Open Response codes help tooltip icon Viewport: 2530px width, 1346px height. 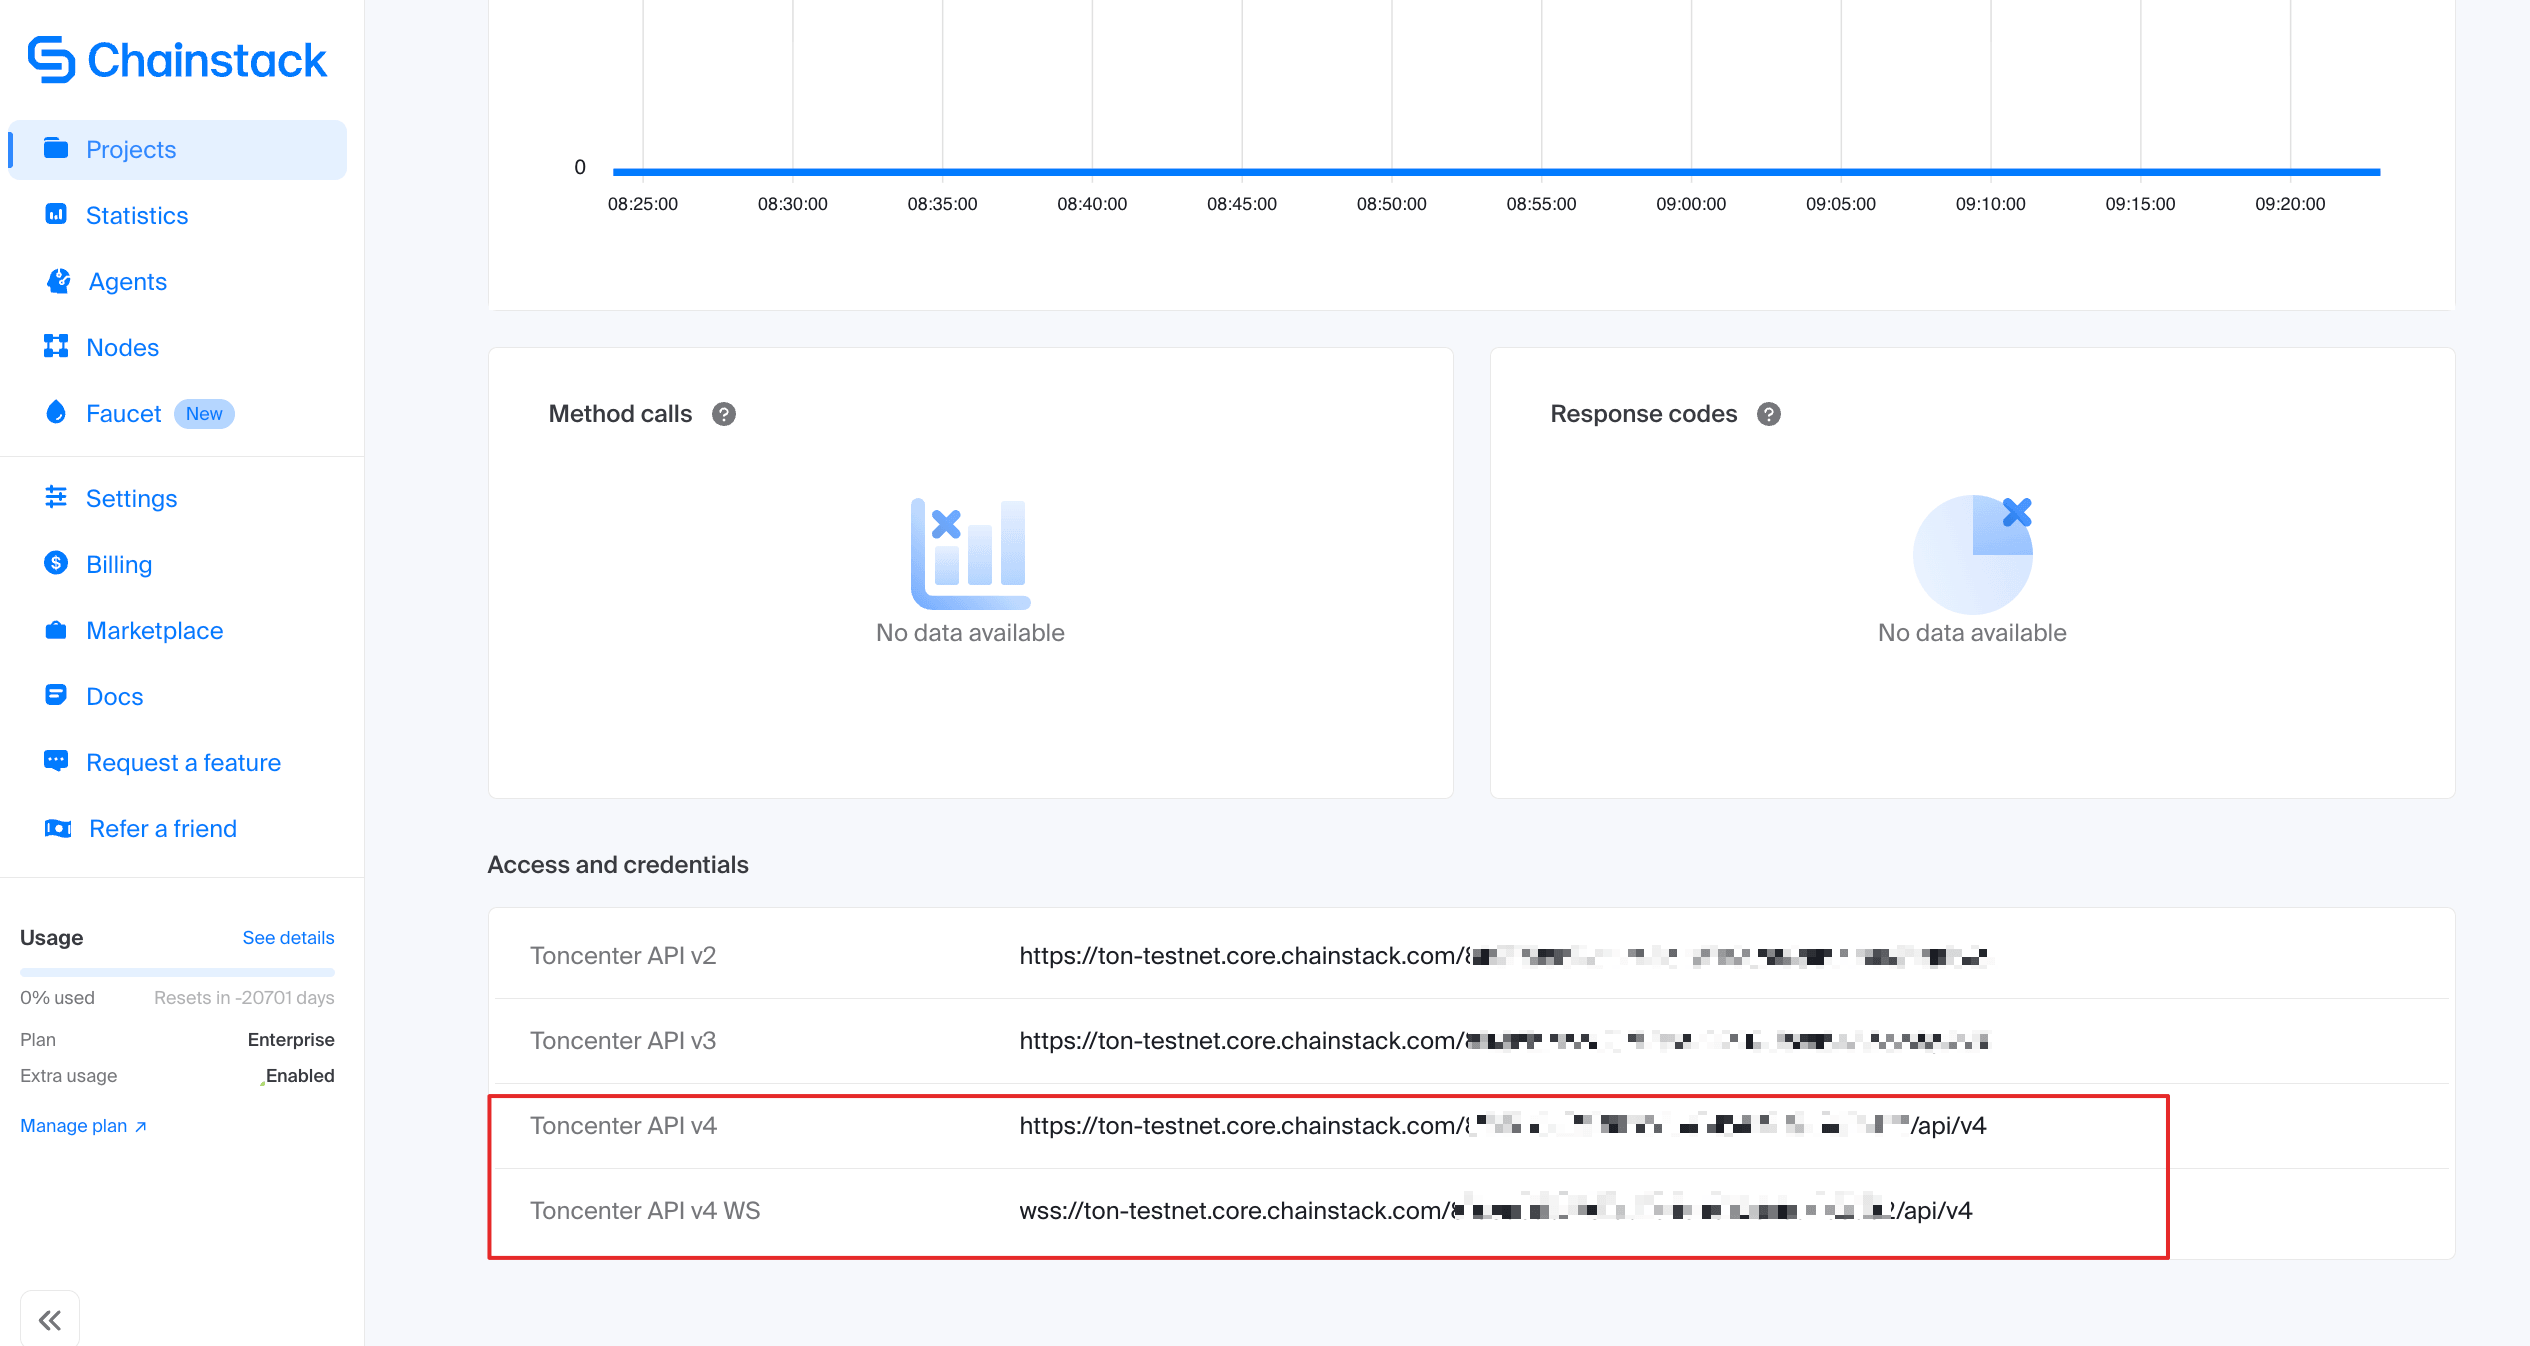(x=1769, y=414)
